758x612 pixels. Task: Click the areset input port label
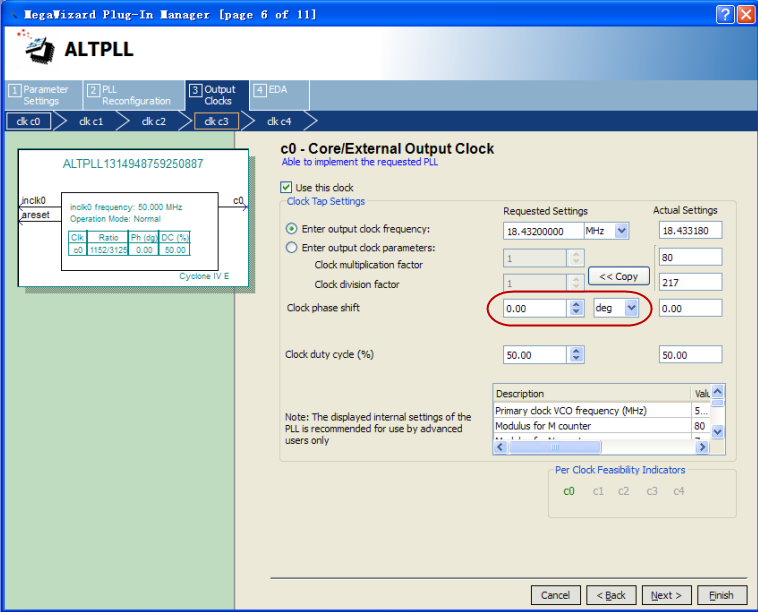point(36,215)
